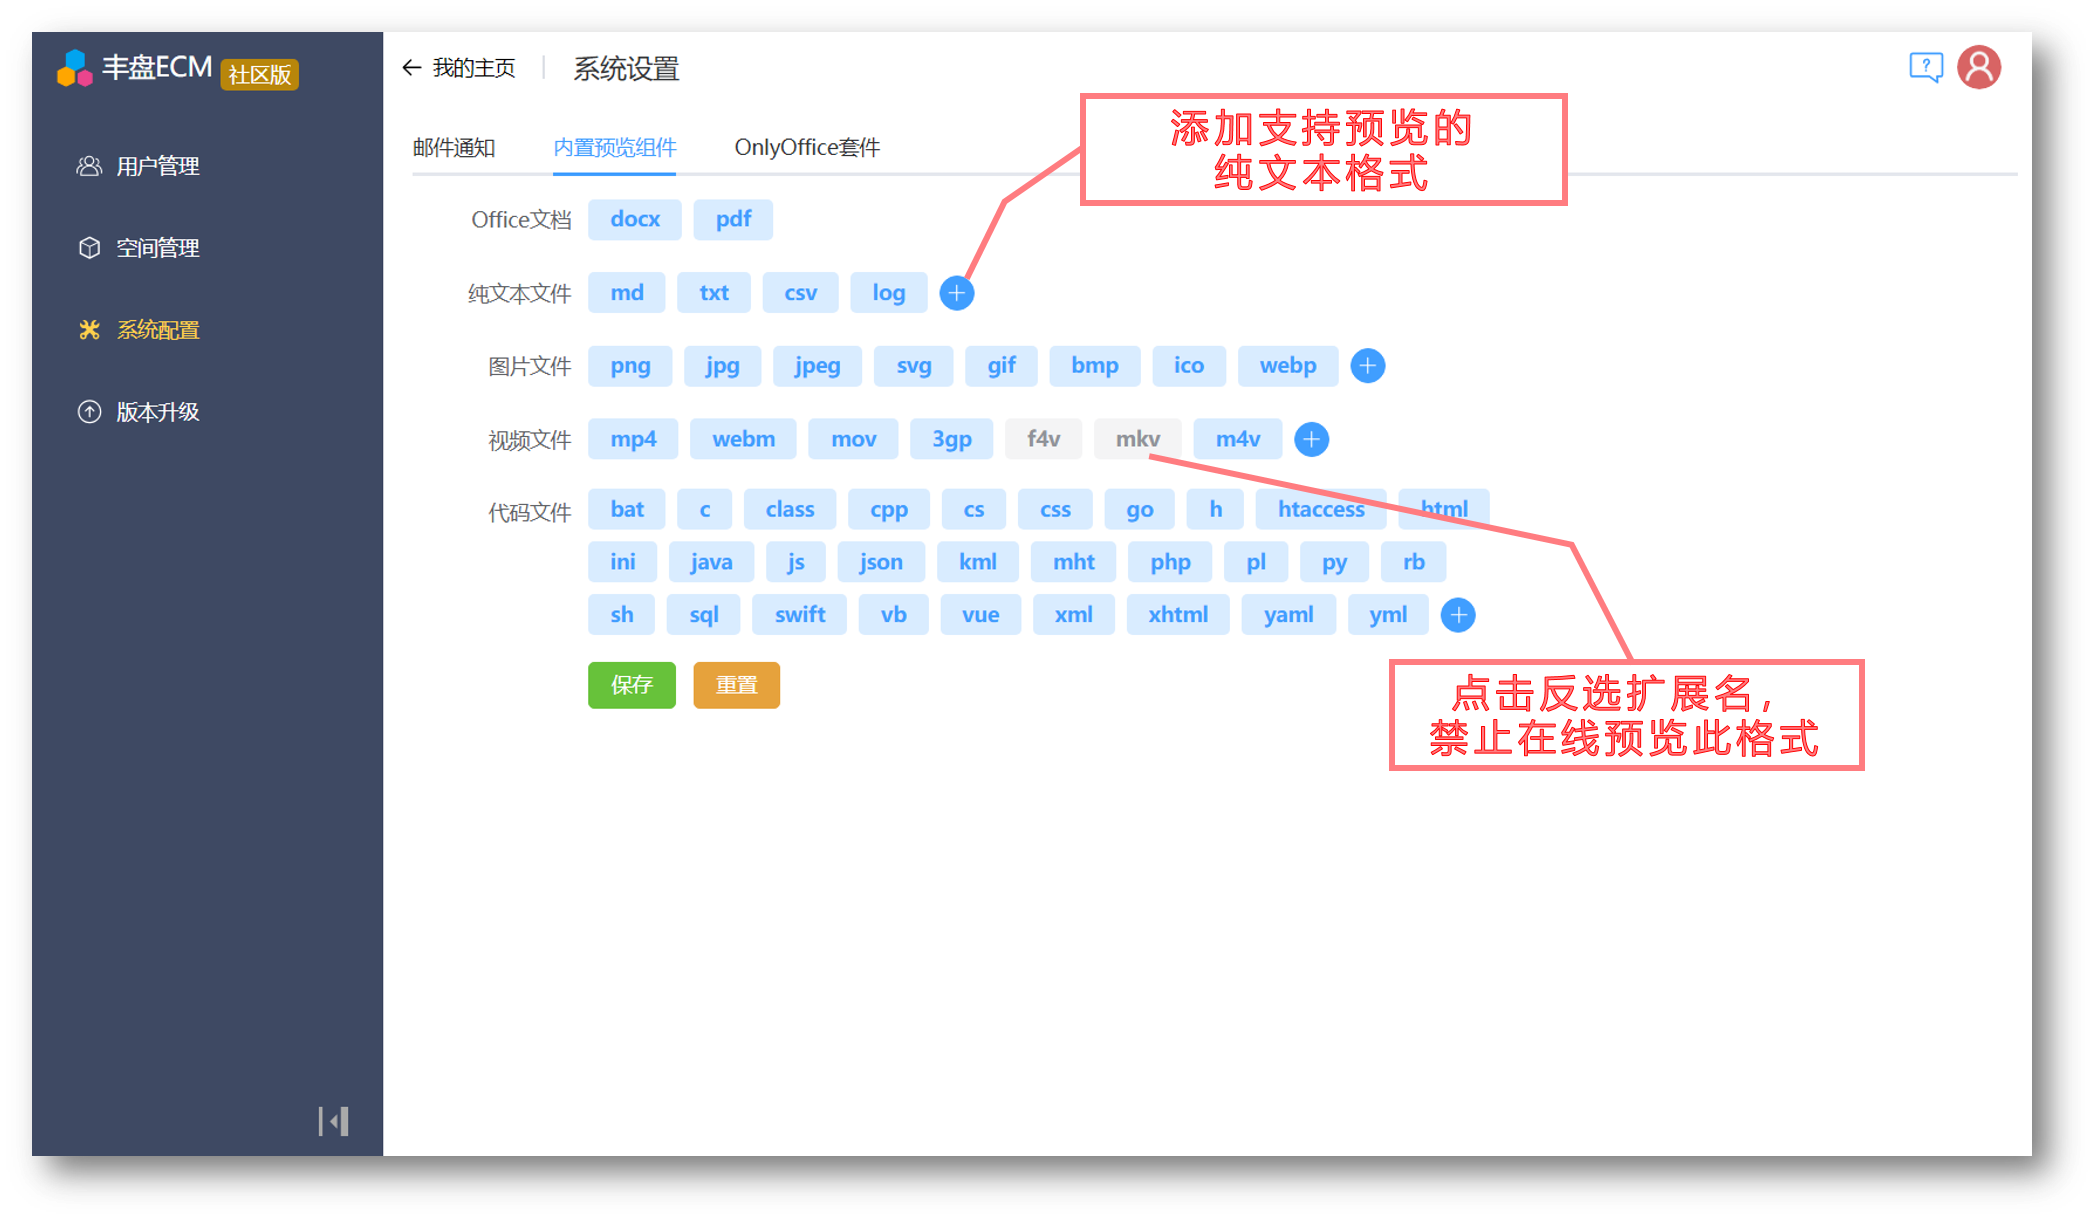Toggle the go code tag
The height and width of the screenshot is (1221, 2097).
click(x=1140, y=510)
